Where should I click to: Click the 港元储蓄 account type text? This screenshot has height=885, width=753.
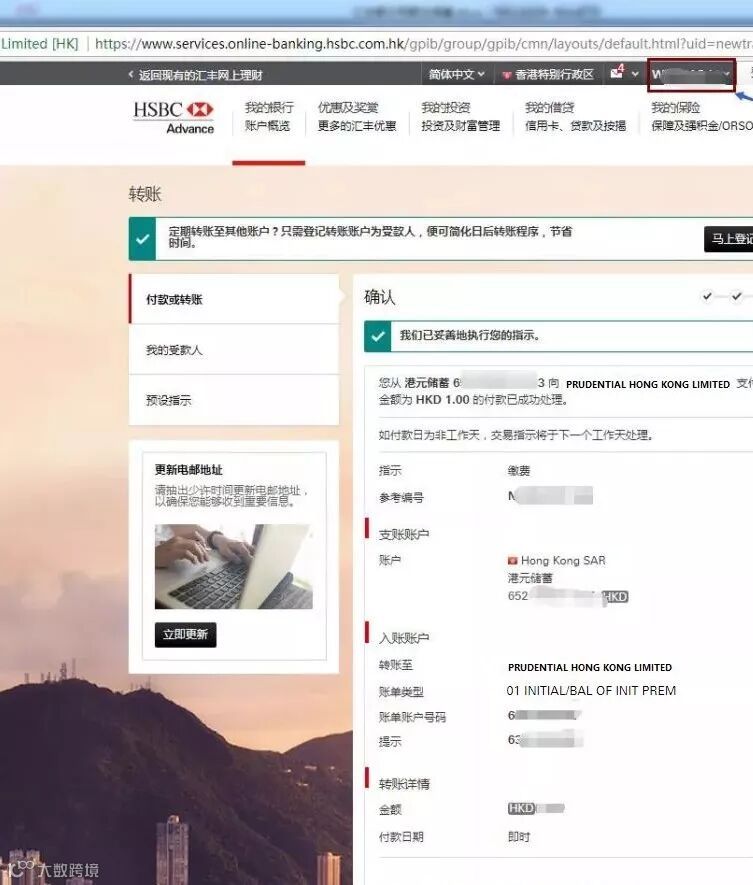(530, 578)
